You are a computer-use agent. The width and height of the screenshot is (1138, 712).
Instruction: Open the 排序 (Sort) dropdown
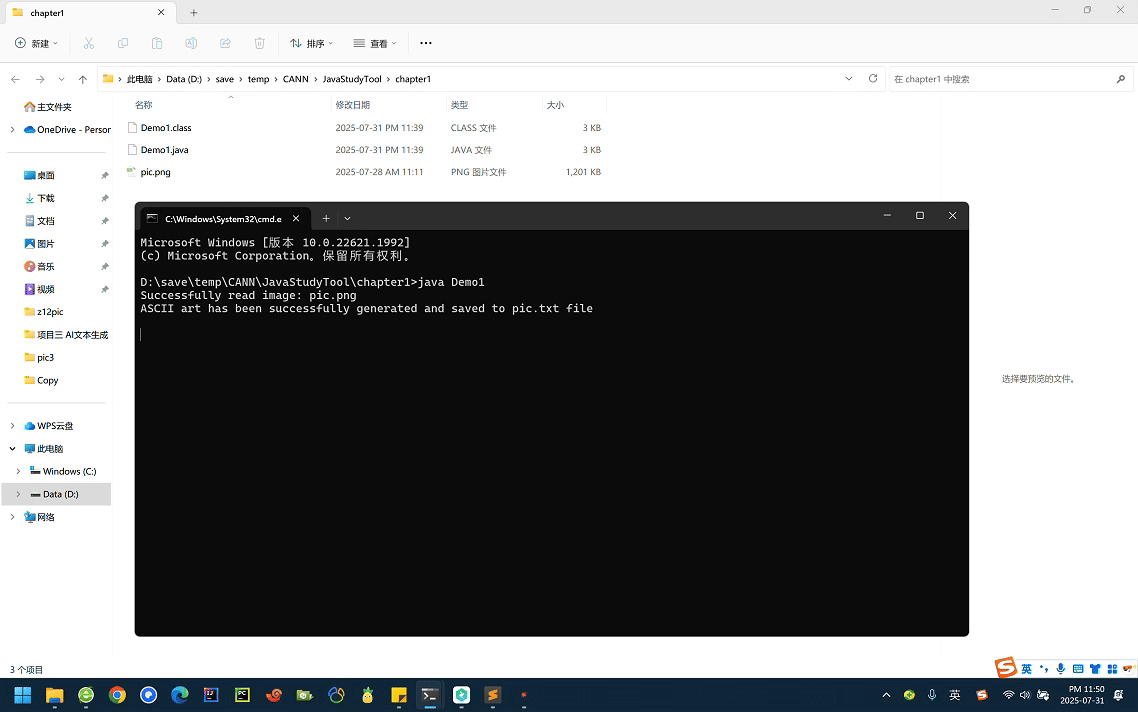311,44
